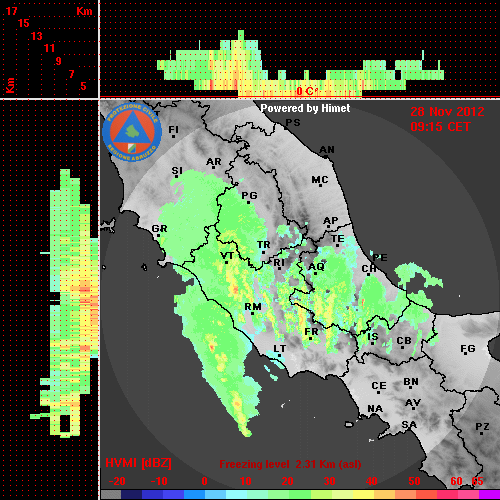Click the BN city label on map
This screenshot has height=500, width=500.
click(411, 382)
